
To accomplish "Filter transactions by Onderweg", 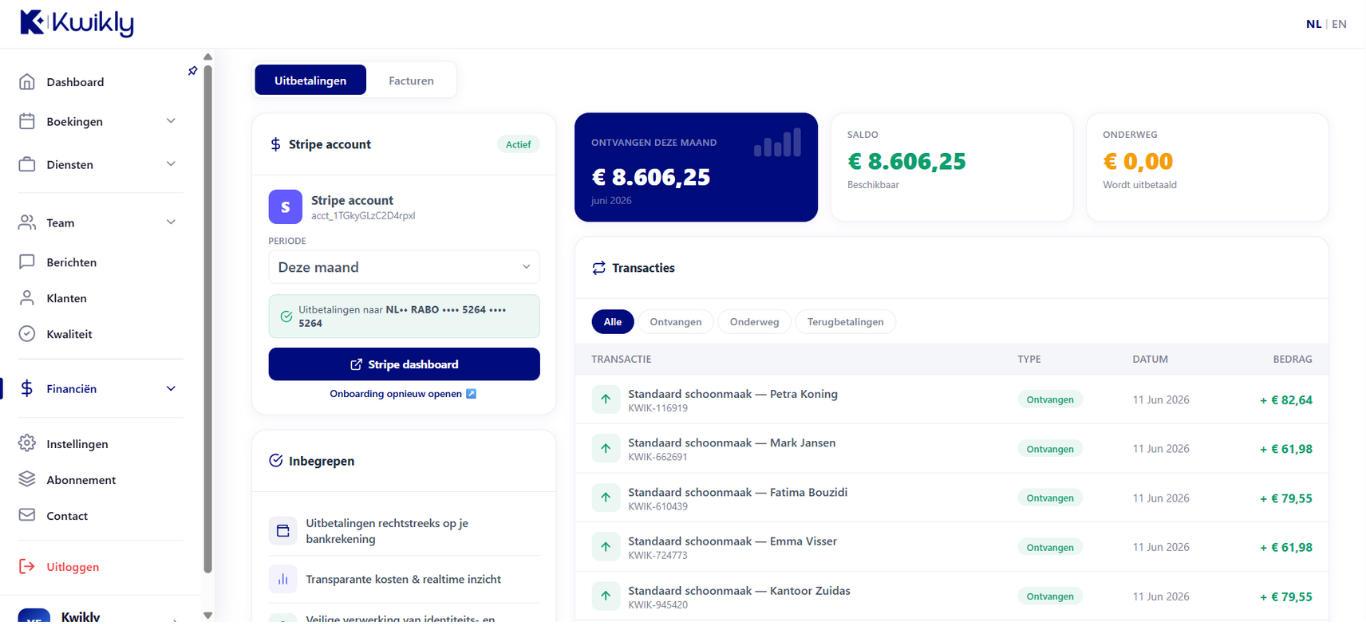I will 755,322.
